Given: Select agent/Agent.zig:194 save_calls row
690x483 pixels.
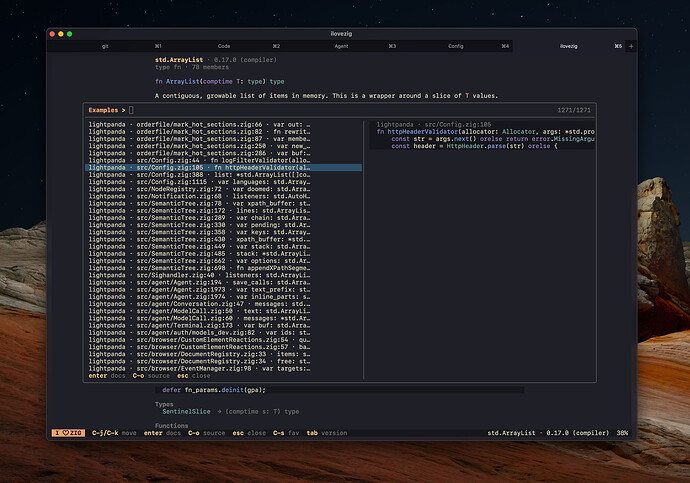Looking at the screenshot, I should (224, 282).
